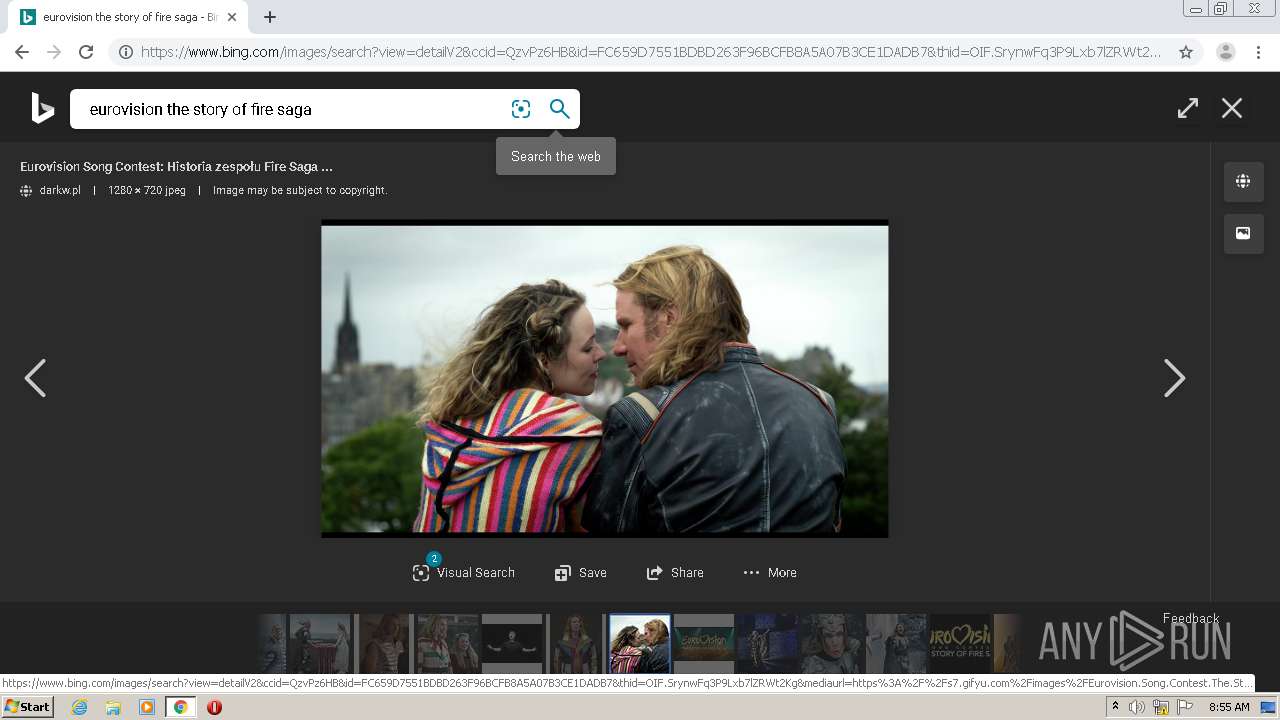1280x720 pixels.
Task: Expand image to full screen view
Action: 1188,108
